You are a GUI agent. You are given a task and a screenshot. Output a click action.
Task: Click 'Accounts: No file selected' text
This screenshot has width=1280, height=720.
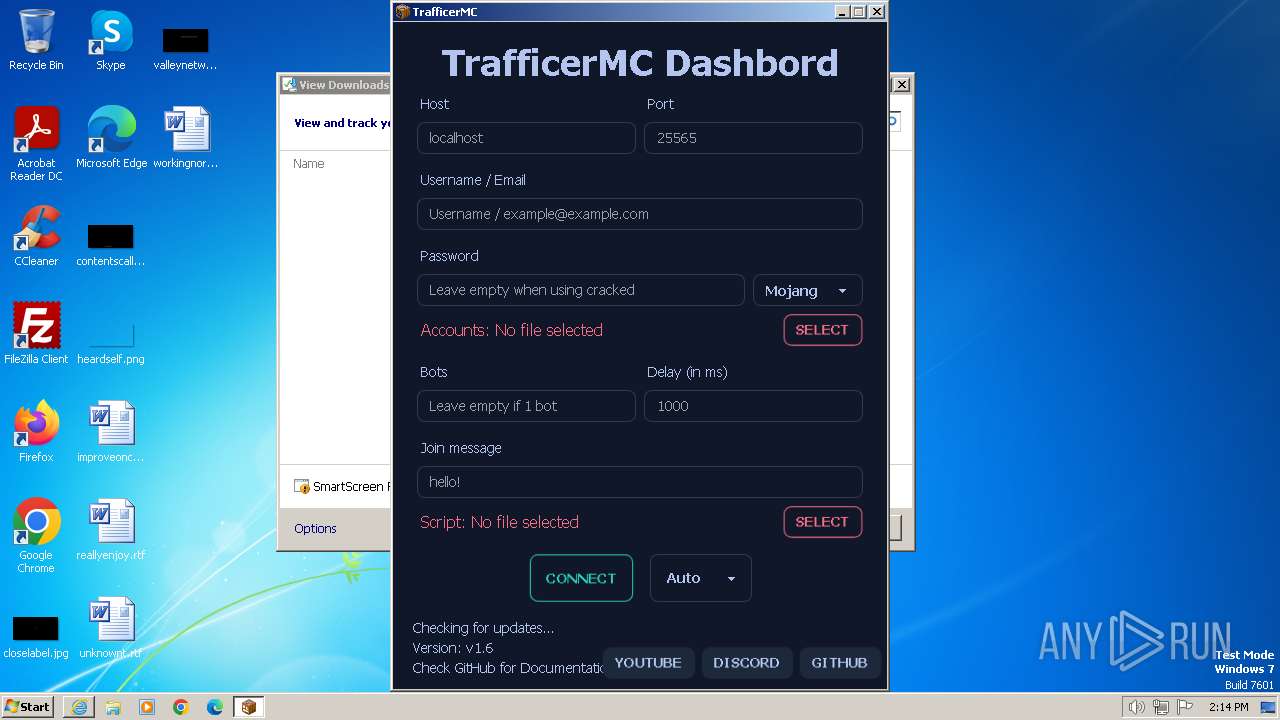tap(511, 330)
